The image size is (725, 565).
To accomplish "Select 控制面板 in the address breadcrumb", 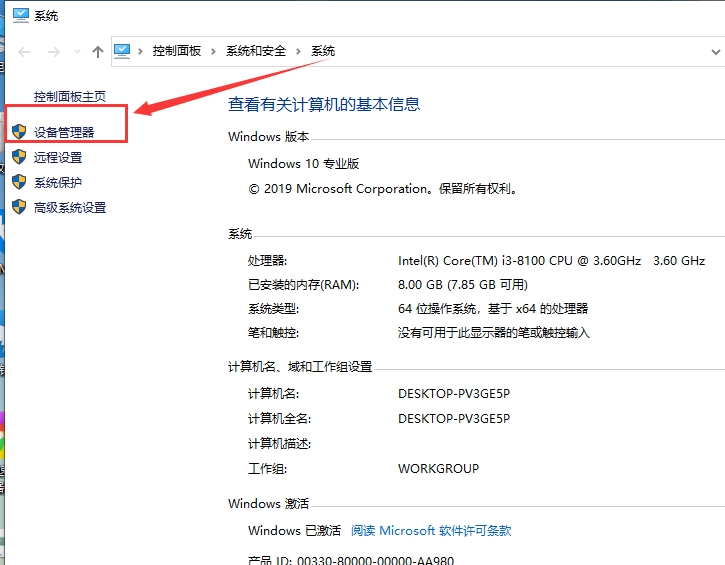I will point(176,51).
